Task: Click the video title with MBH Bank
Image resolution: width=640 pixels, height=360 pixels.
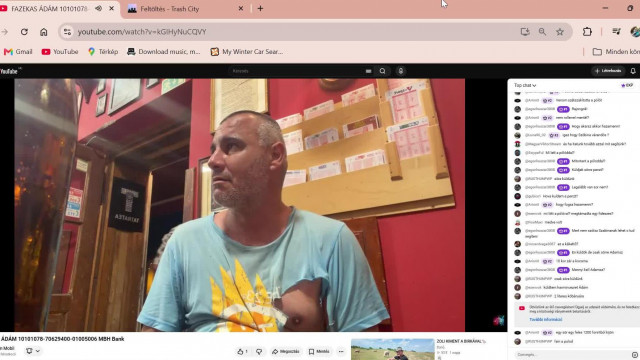Action: 62,339
